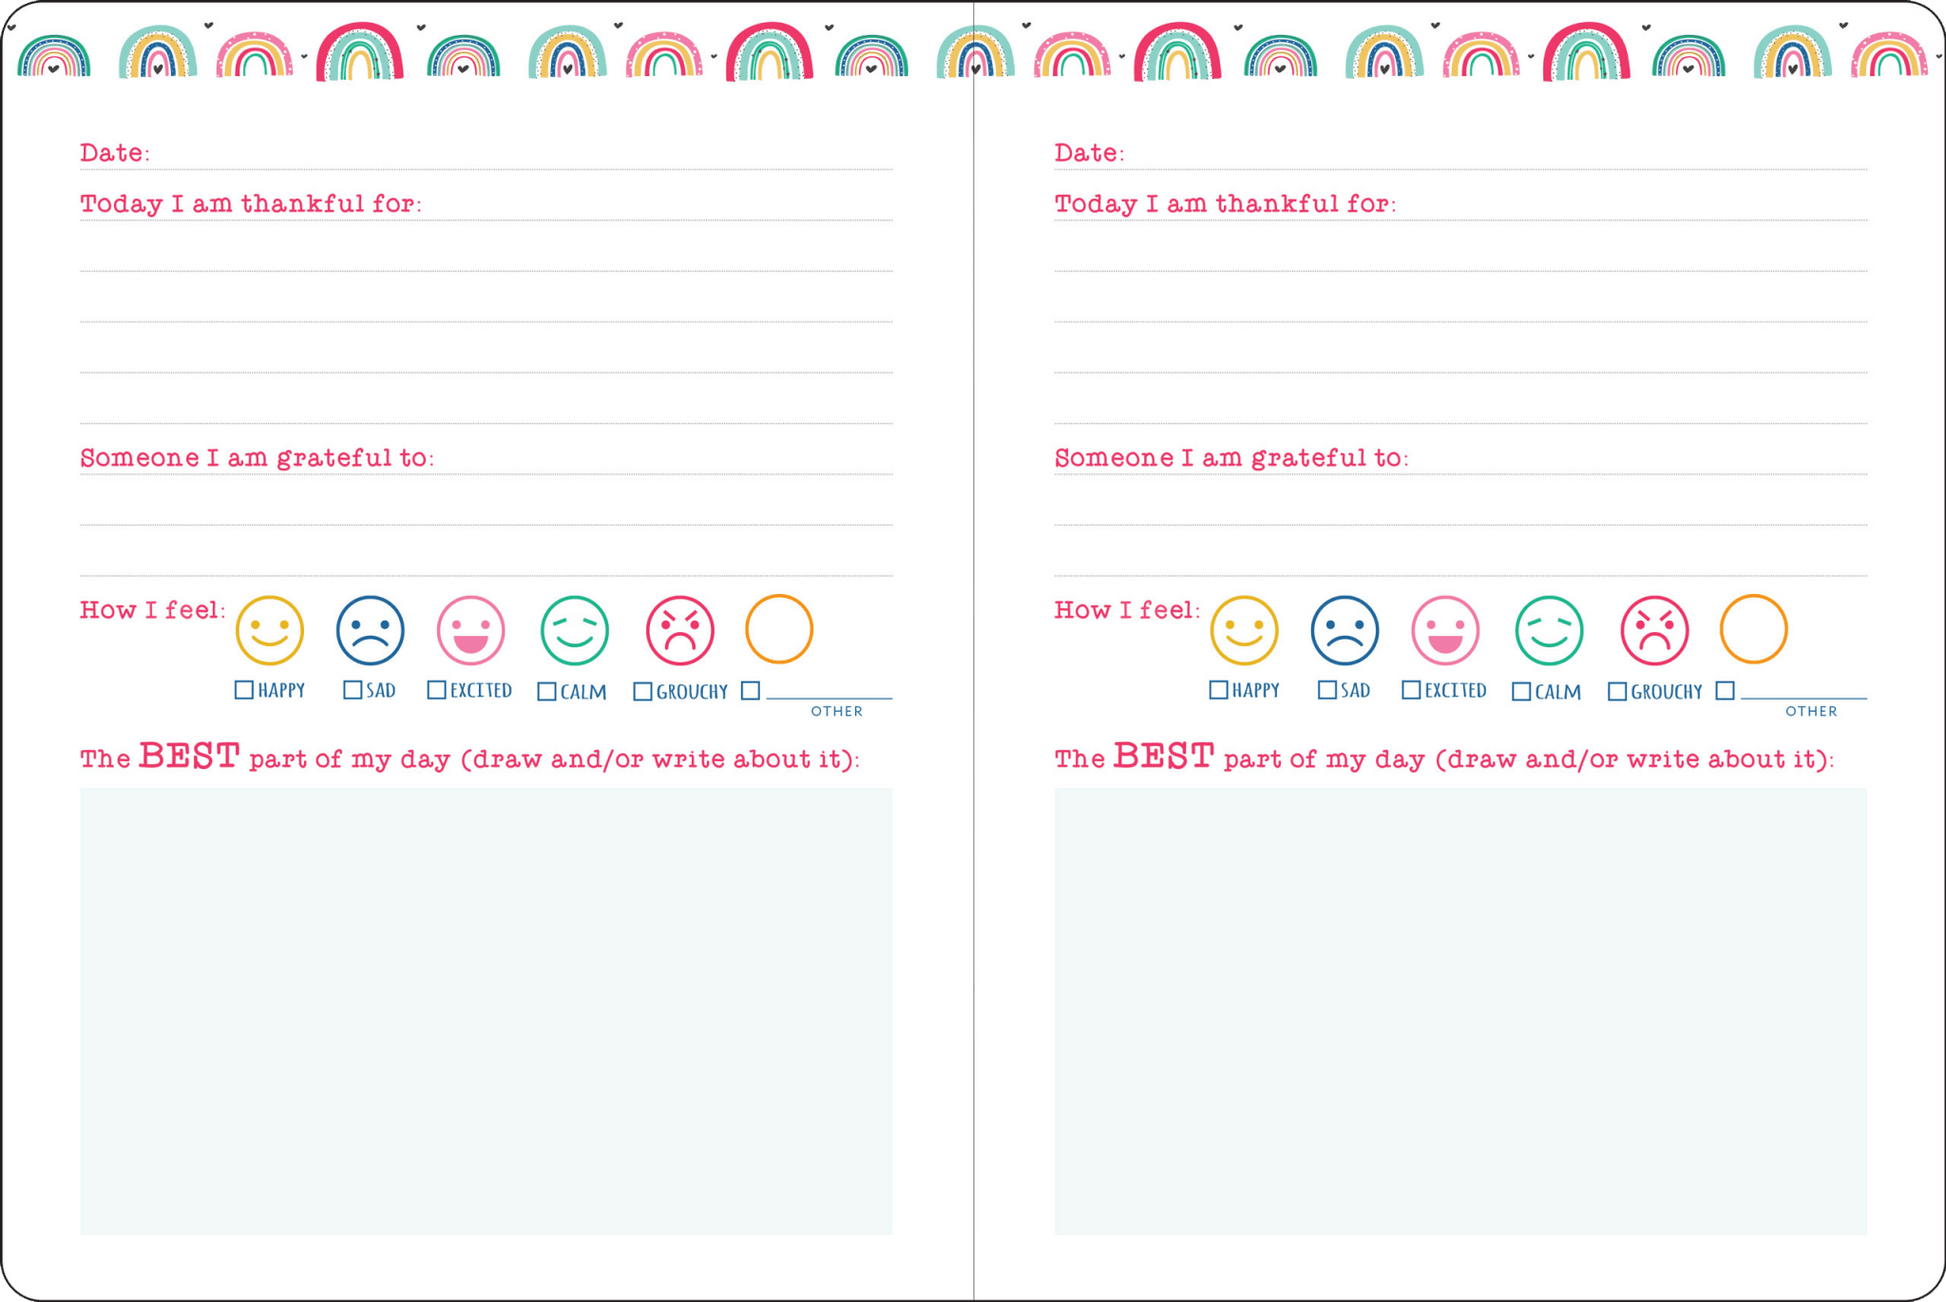This screenshot has width=1946, height=1302.
Task: Check the SAD checkbox on the left page
Action: point(352,689)
